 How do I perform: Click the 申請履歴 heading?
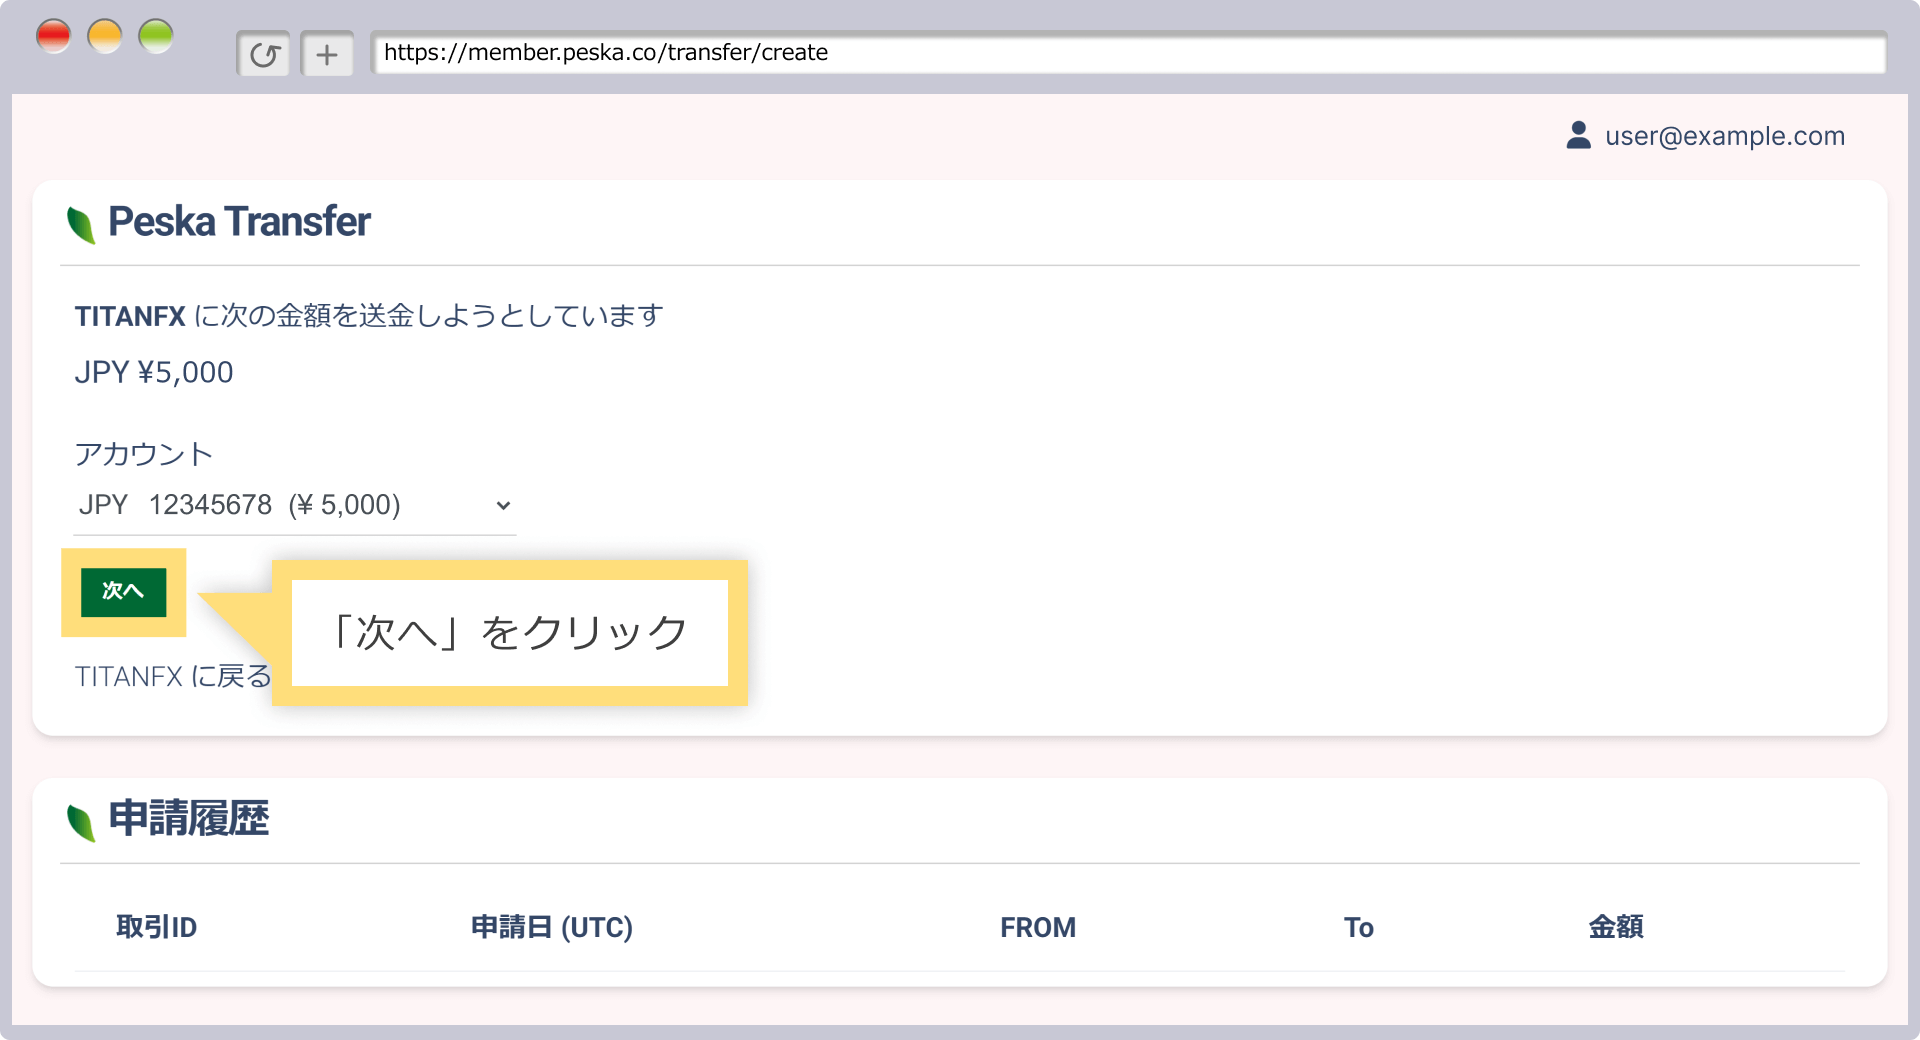[189, 819]
